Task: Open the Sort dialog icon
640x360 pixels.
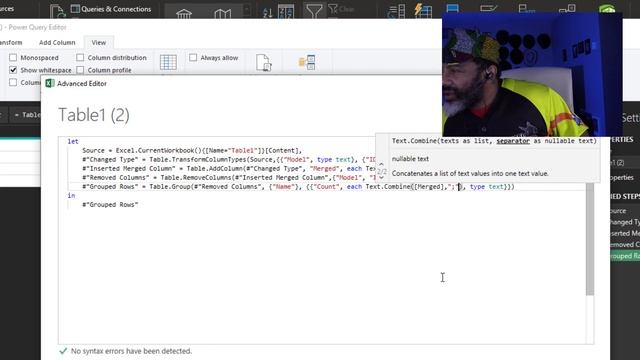Action: click(286, 11)
